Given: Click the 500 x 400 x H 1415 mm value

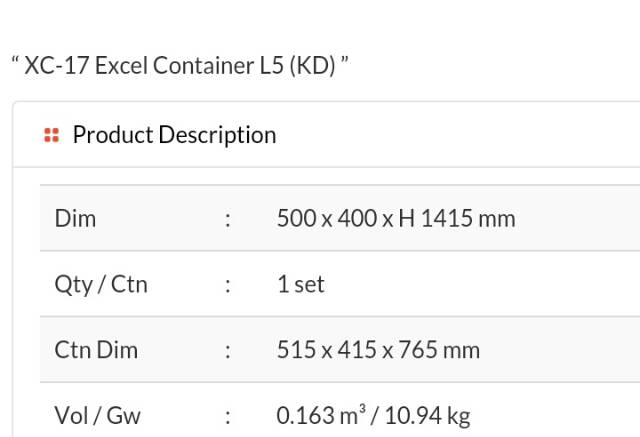Looking at the screenshot, I should (396, 218).
